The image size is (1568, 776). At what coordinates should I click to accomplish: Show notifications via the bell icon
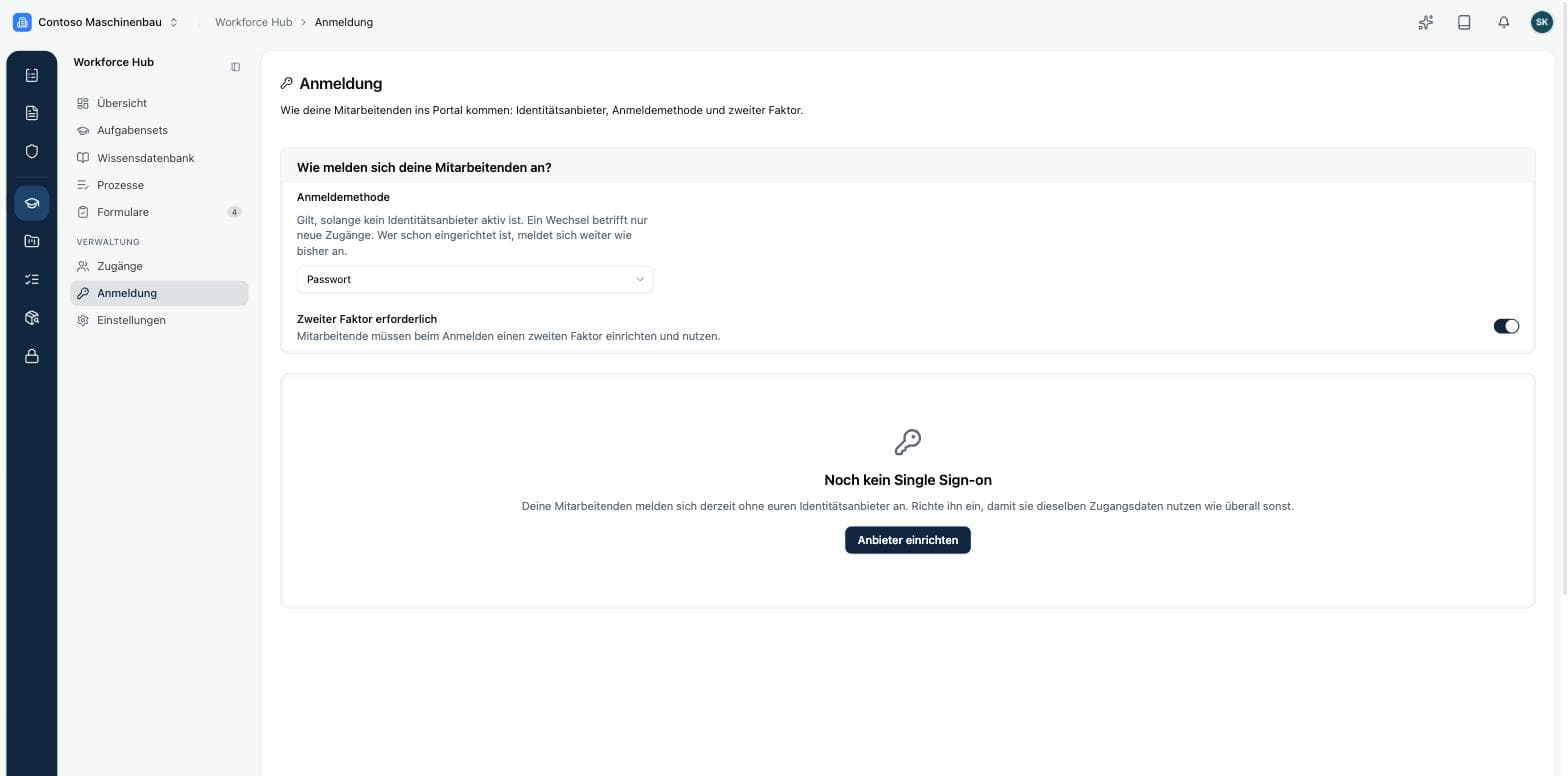tap(1503, 22)
